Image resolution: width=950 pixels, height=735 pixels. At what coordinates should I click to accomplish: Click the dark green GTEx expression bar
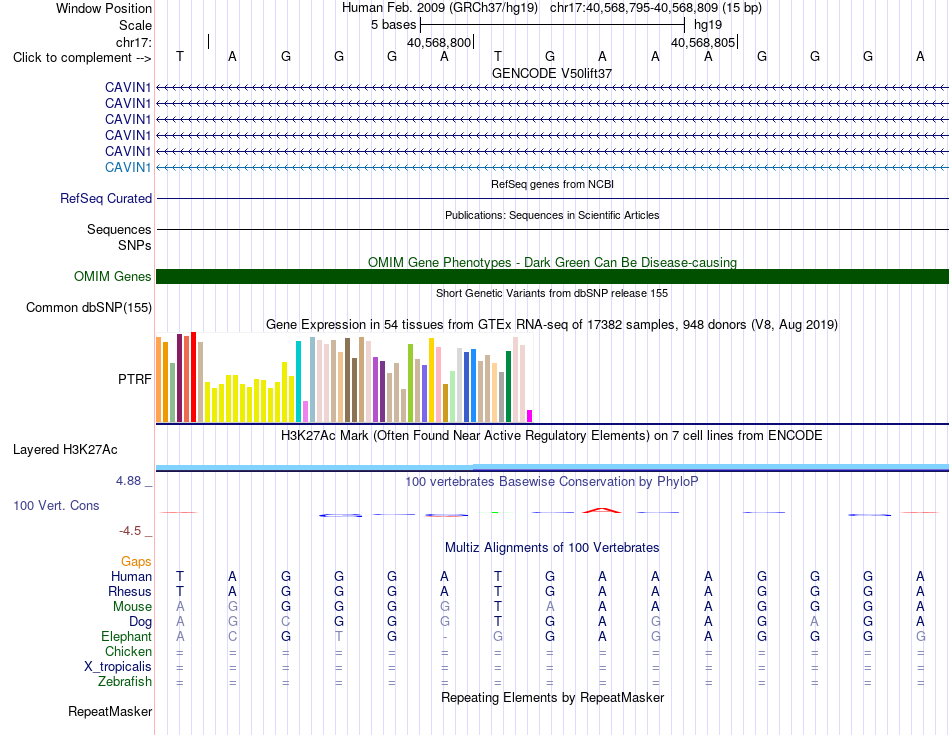click(508, 387)
